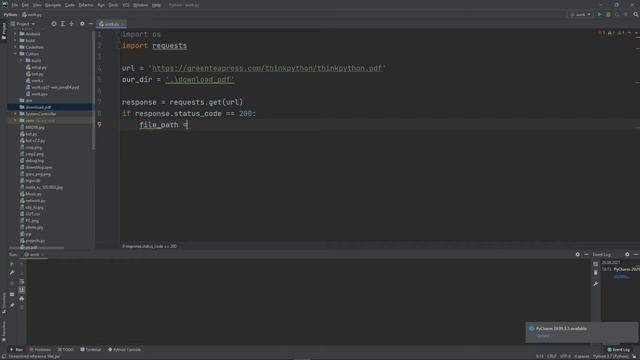Click the Project vertical side tab

tap(4, 31)
